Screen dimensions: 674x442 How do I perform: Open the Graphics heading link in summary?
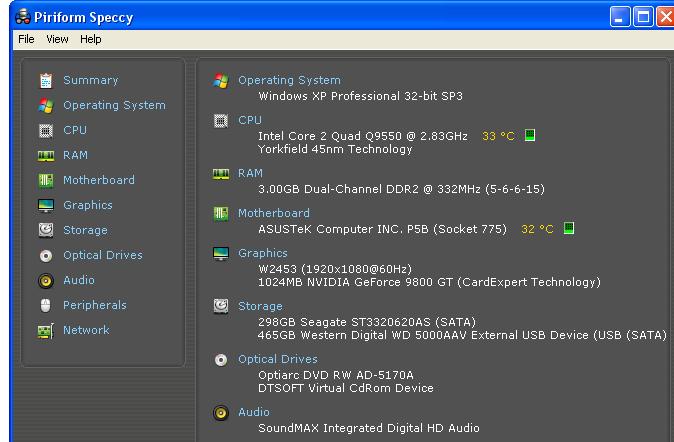coord(263,253)
